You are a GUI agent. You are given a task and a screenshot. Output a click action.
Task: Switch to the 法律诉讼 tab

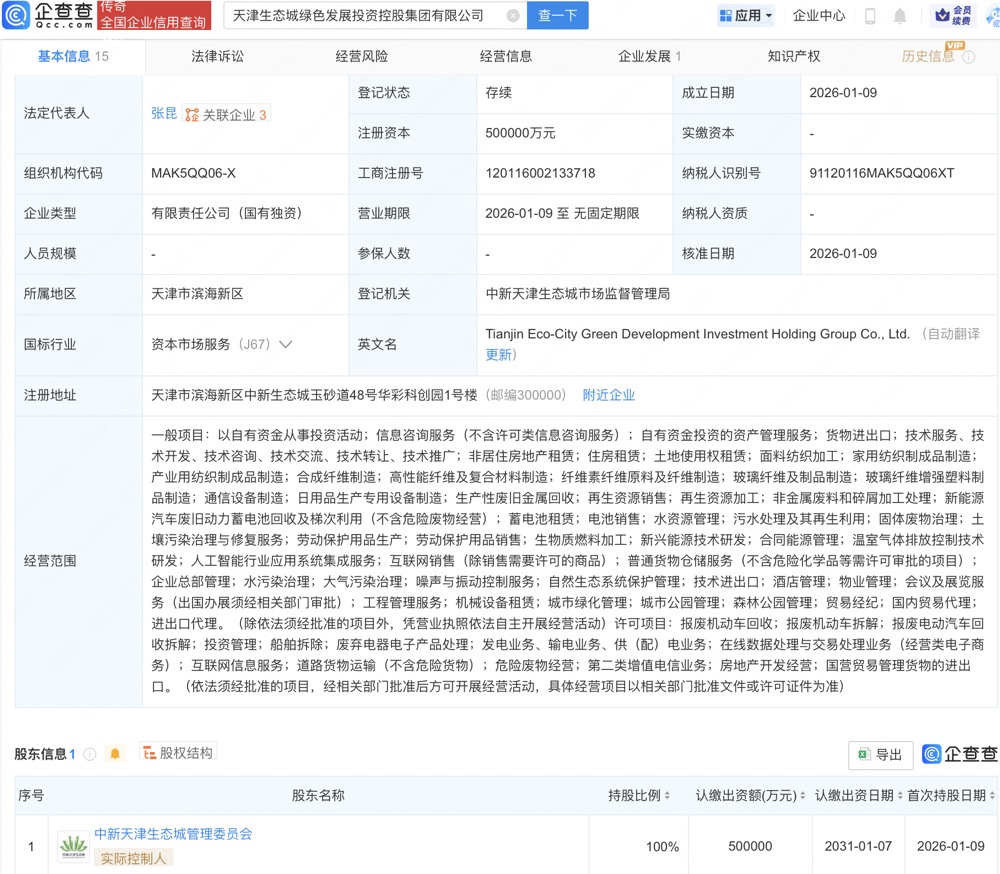click(217, 56)
